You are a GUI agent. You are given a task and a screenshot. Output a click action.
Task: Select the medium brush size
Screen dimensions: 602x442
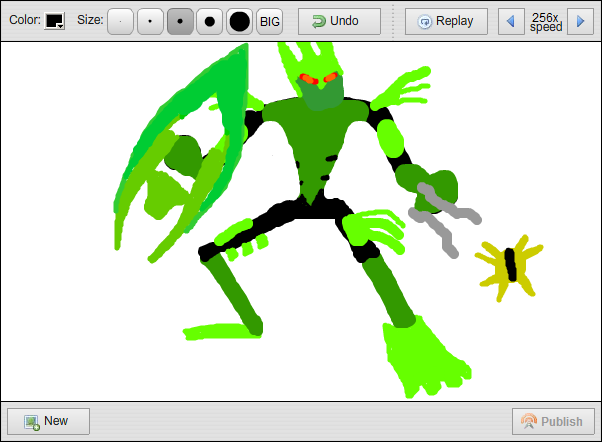tap(180, 22)
